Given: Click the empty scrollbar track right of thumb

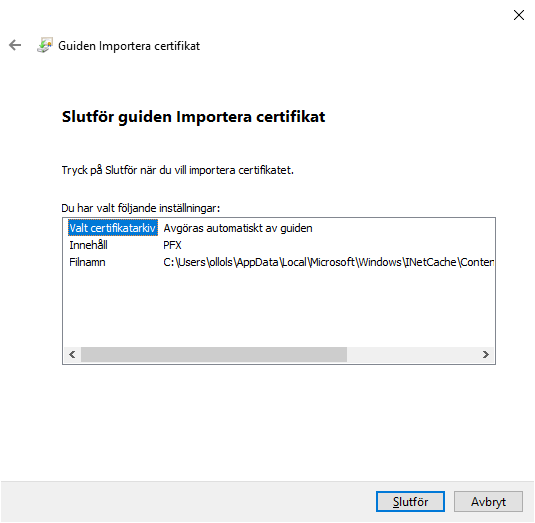Looking at the screenshot, I should (x=412, y=354).
